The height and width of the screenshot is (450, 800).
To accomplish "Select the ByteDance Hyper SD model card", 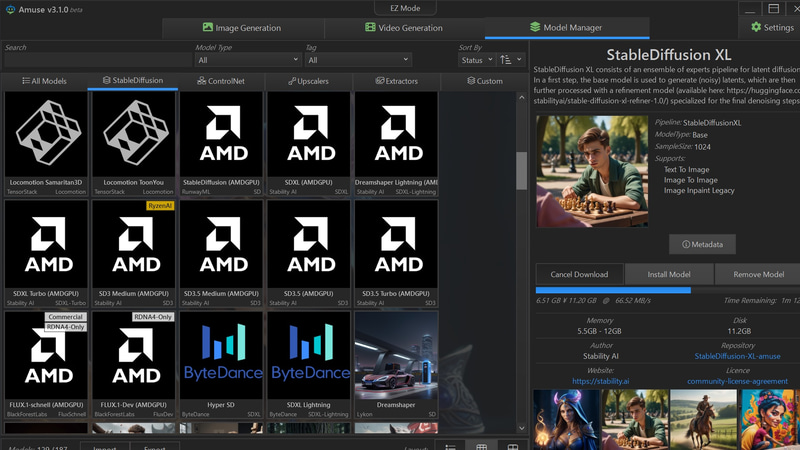I will 221,365.
